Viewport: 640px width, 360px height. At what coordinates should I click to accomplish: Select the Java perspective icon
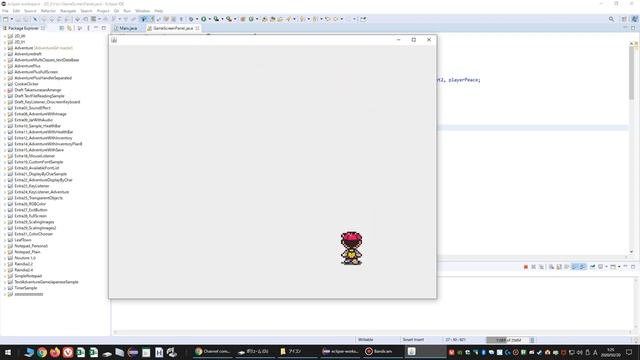tap(634, 19)
